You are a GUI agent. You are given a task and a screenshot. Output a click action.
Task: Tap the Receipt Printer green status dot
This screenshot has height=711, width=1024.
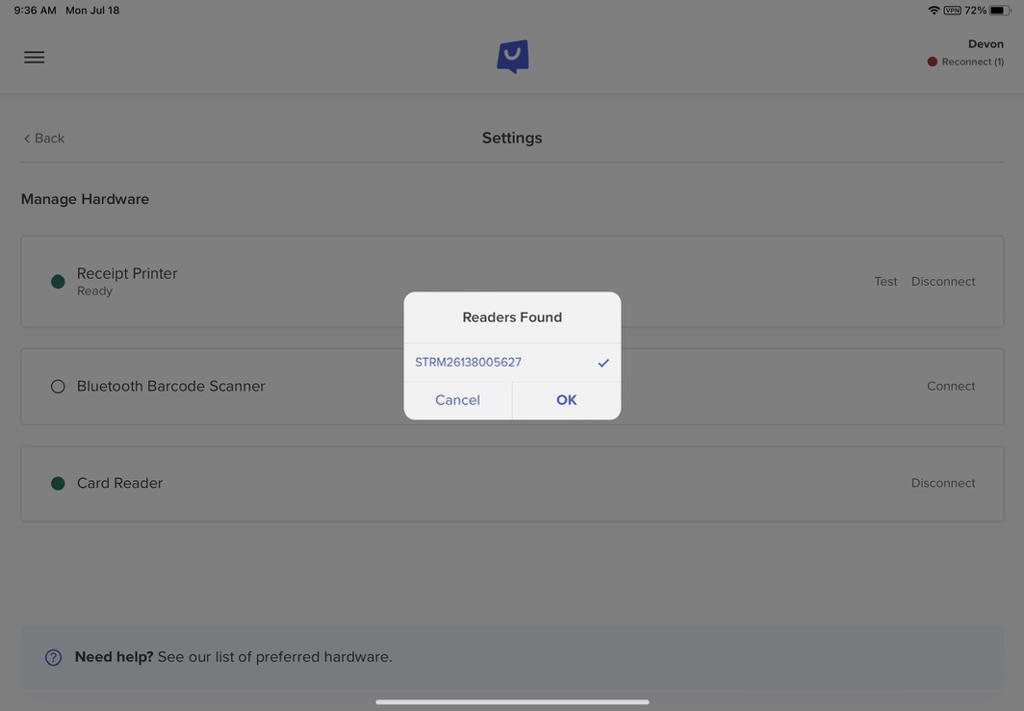tap(58, 282)
